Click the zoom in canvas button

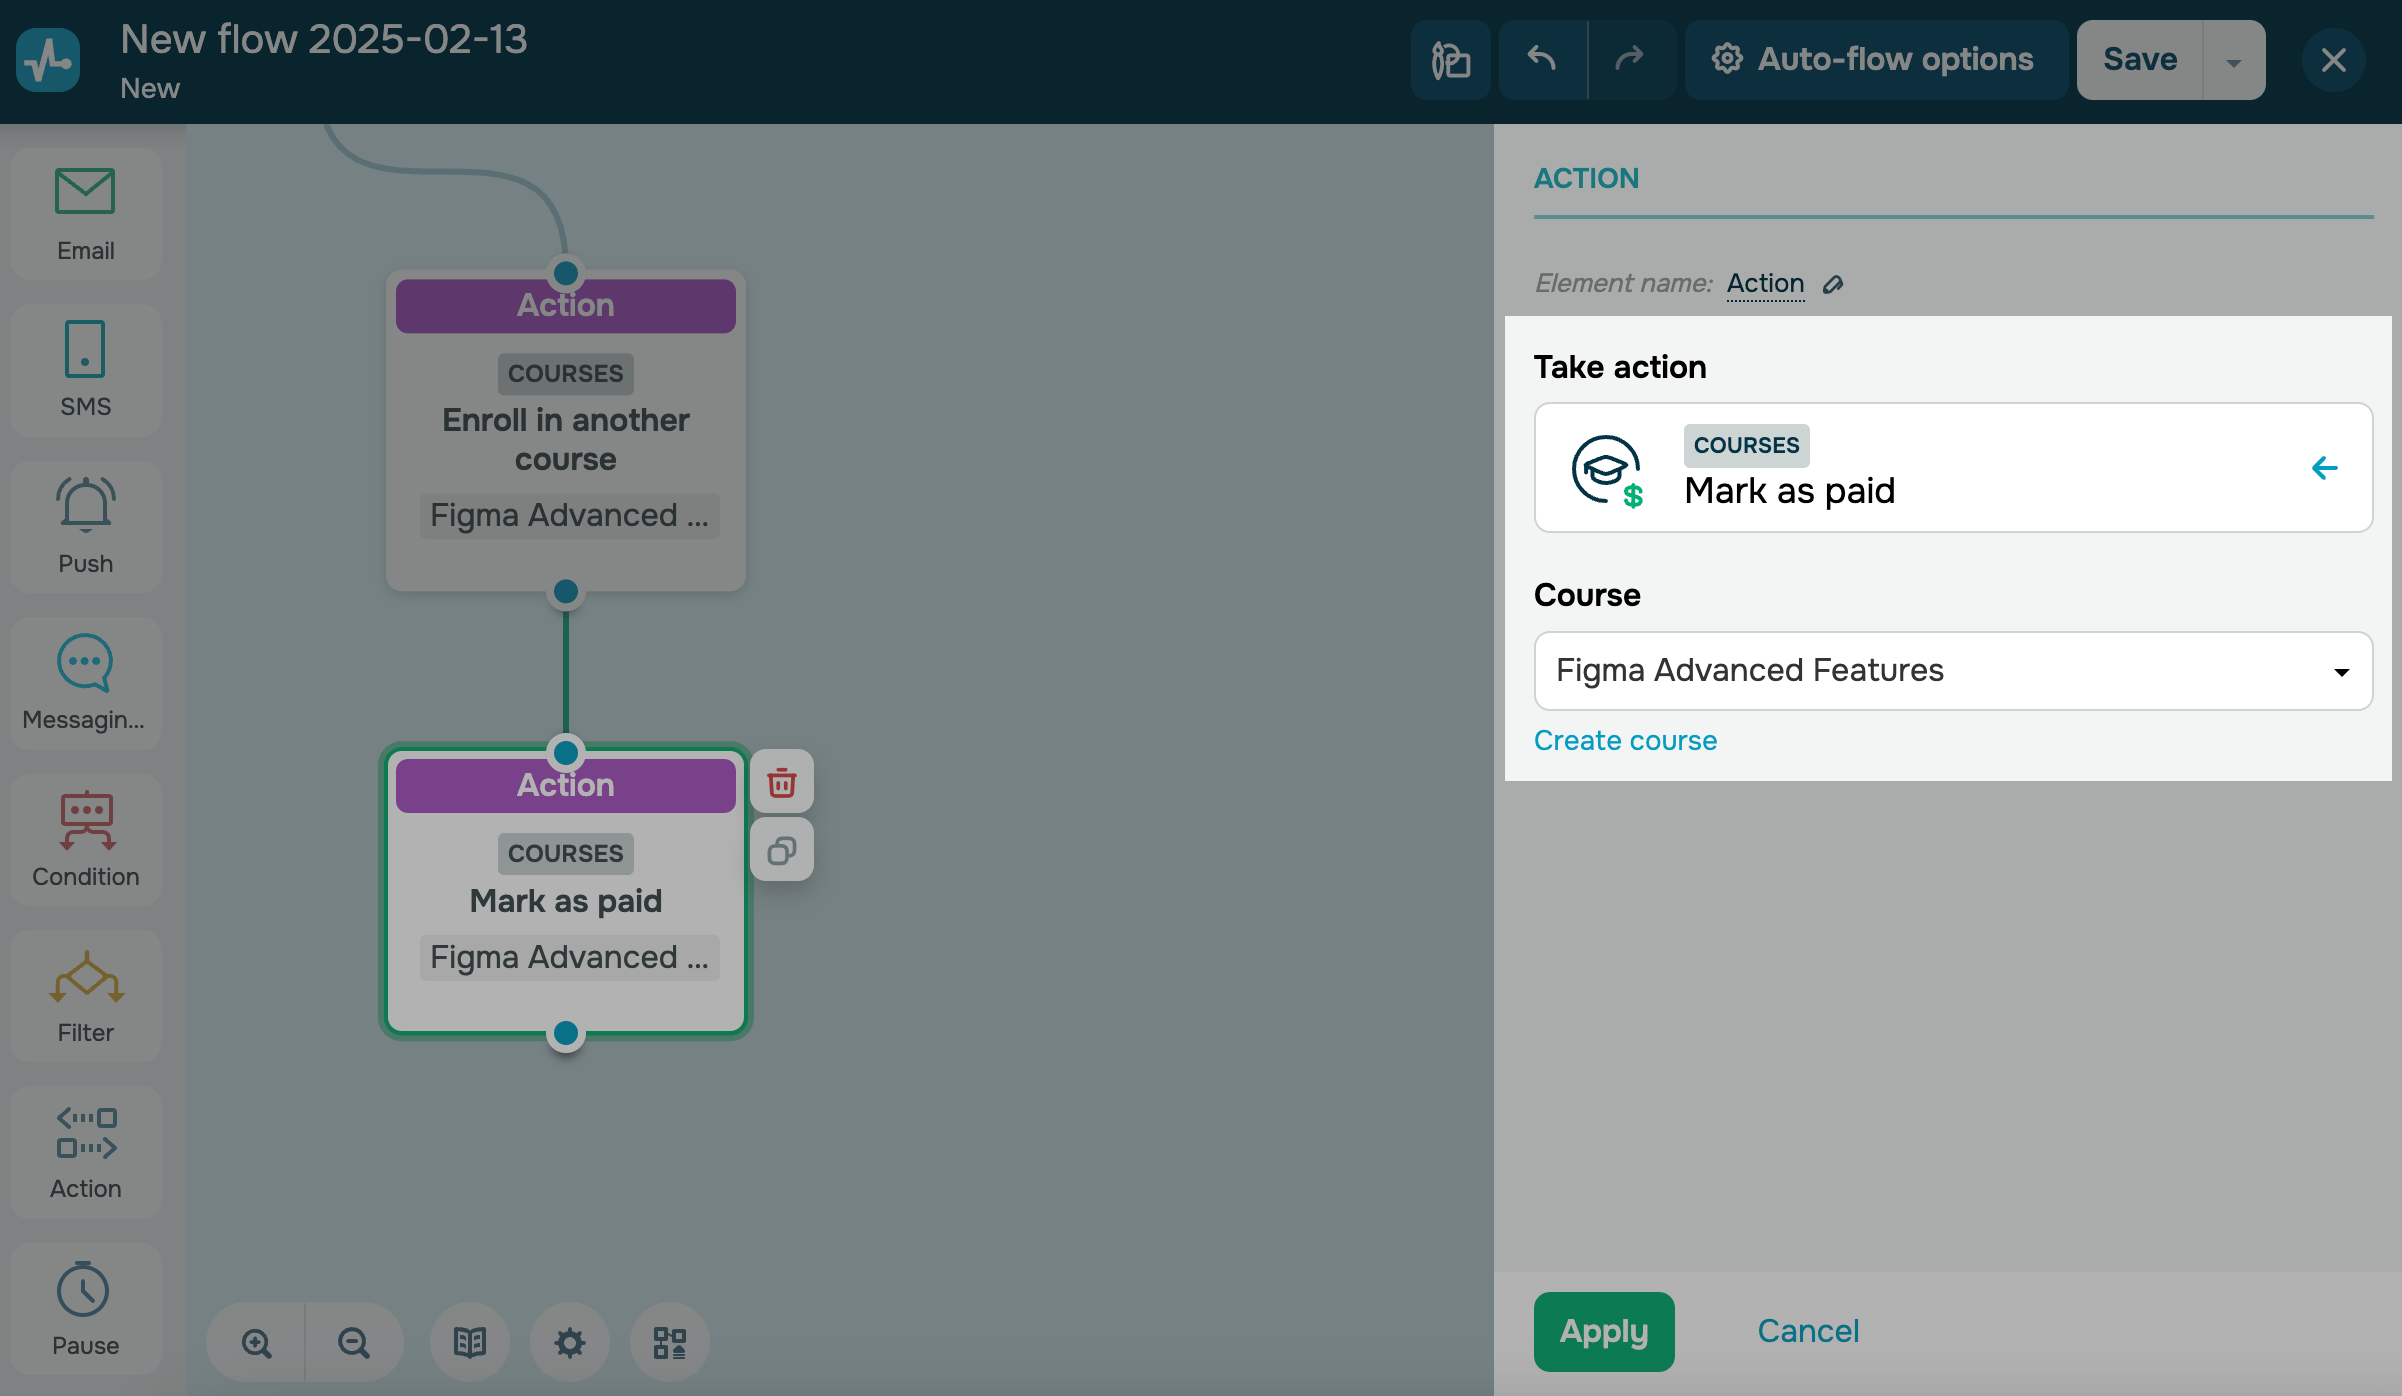coord(256,1342)
